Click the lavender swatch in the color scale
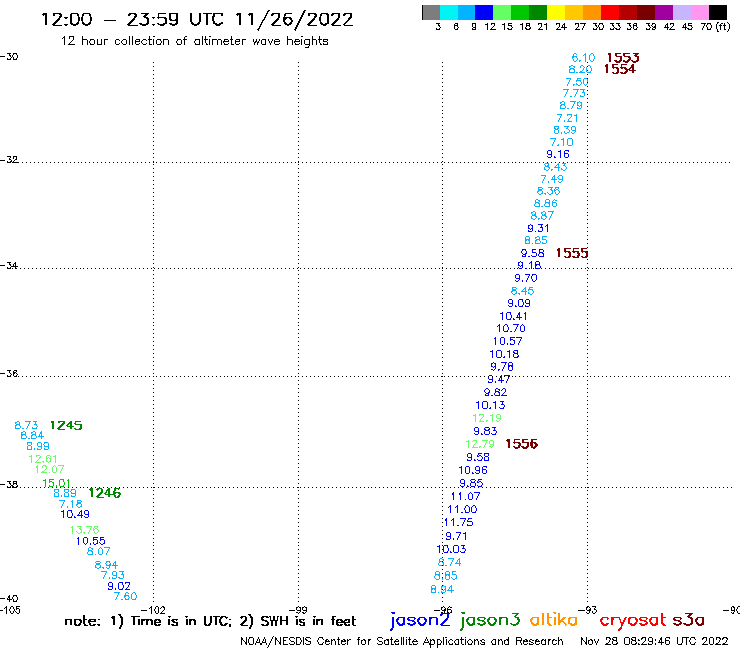740x650 pixels. point(682,12)
